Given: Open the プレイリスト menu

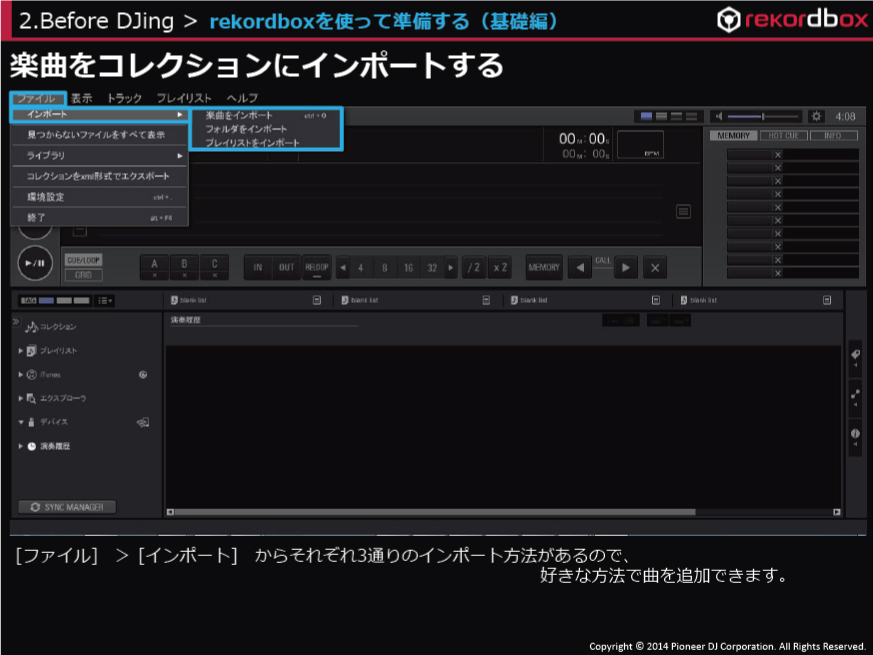Looking at the screenshot, I should coord(184,99).
